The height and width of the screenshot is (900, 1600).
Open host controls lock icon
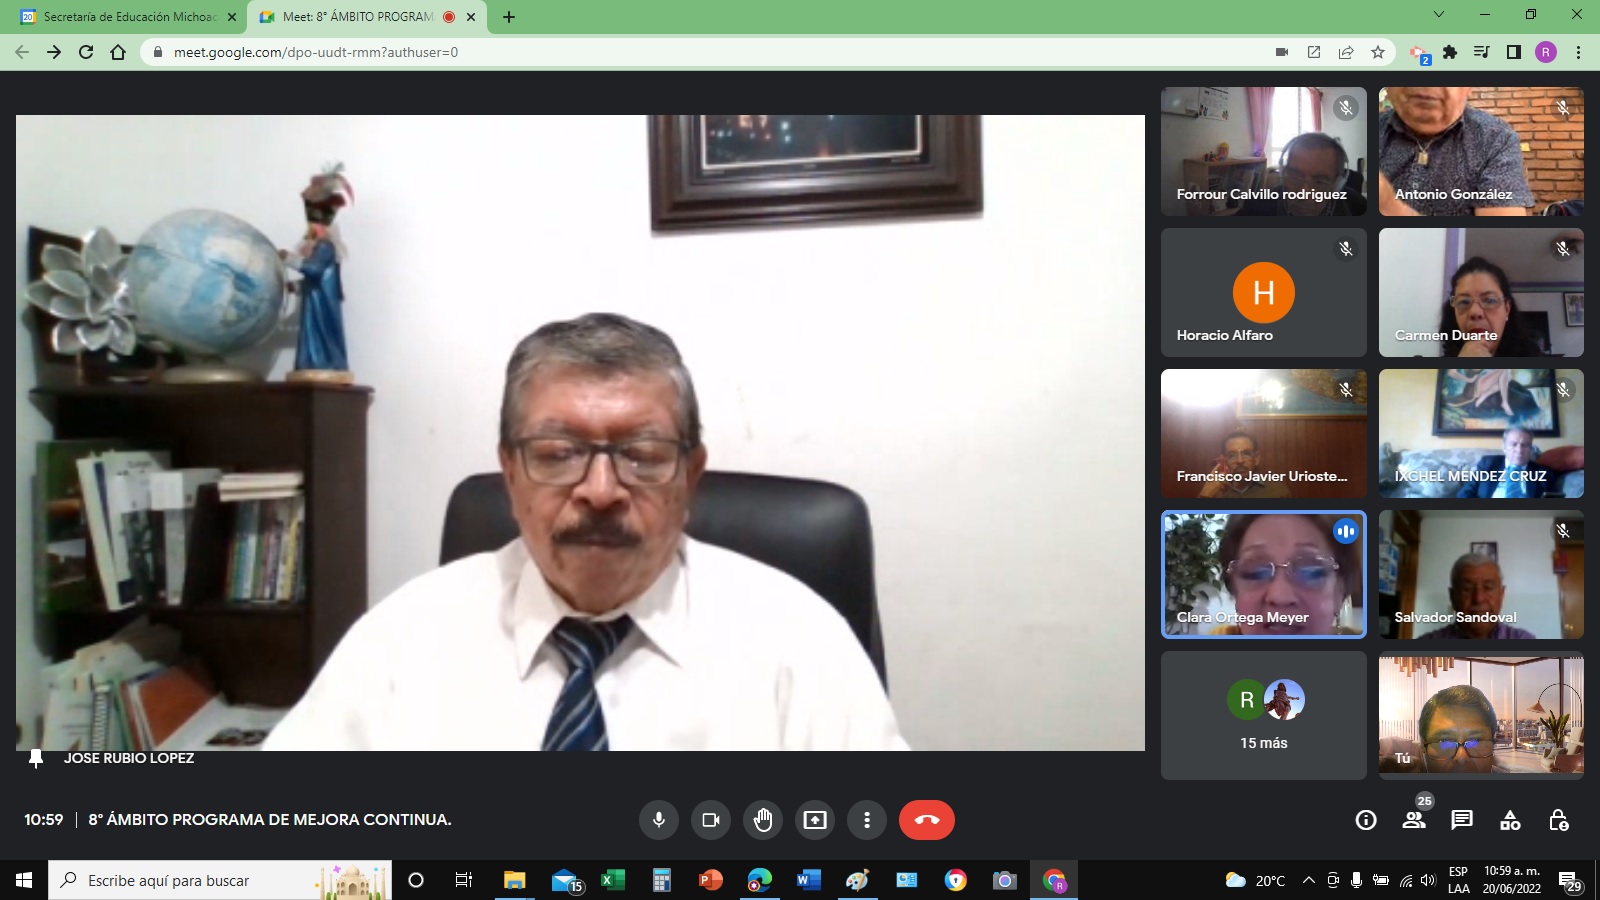(1558, 820)
